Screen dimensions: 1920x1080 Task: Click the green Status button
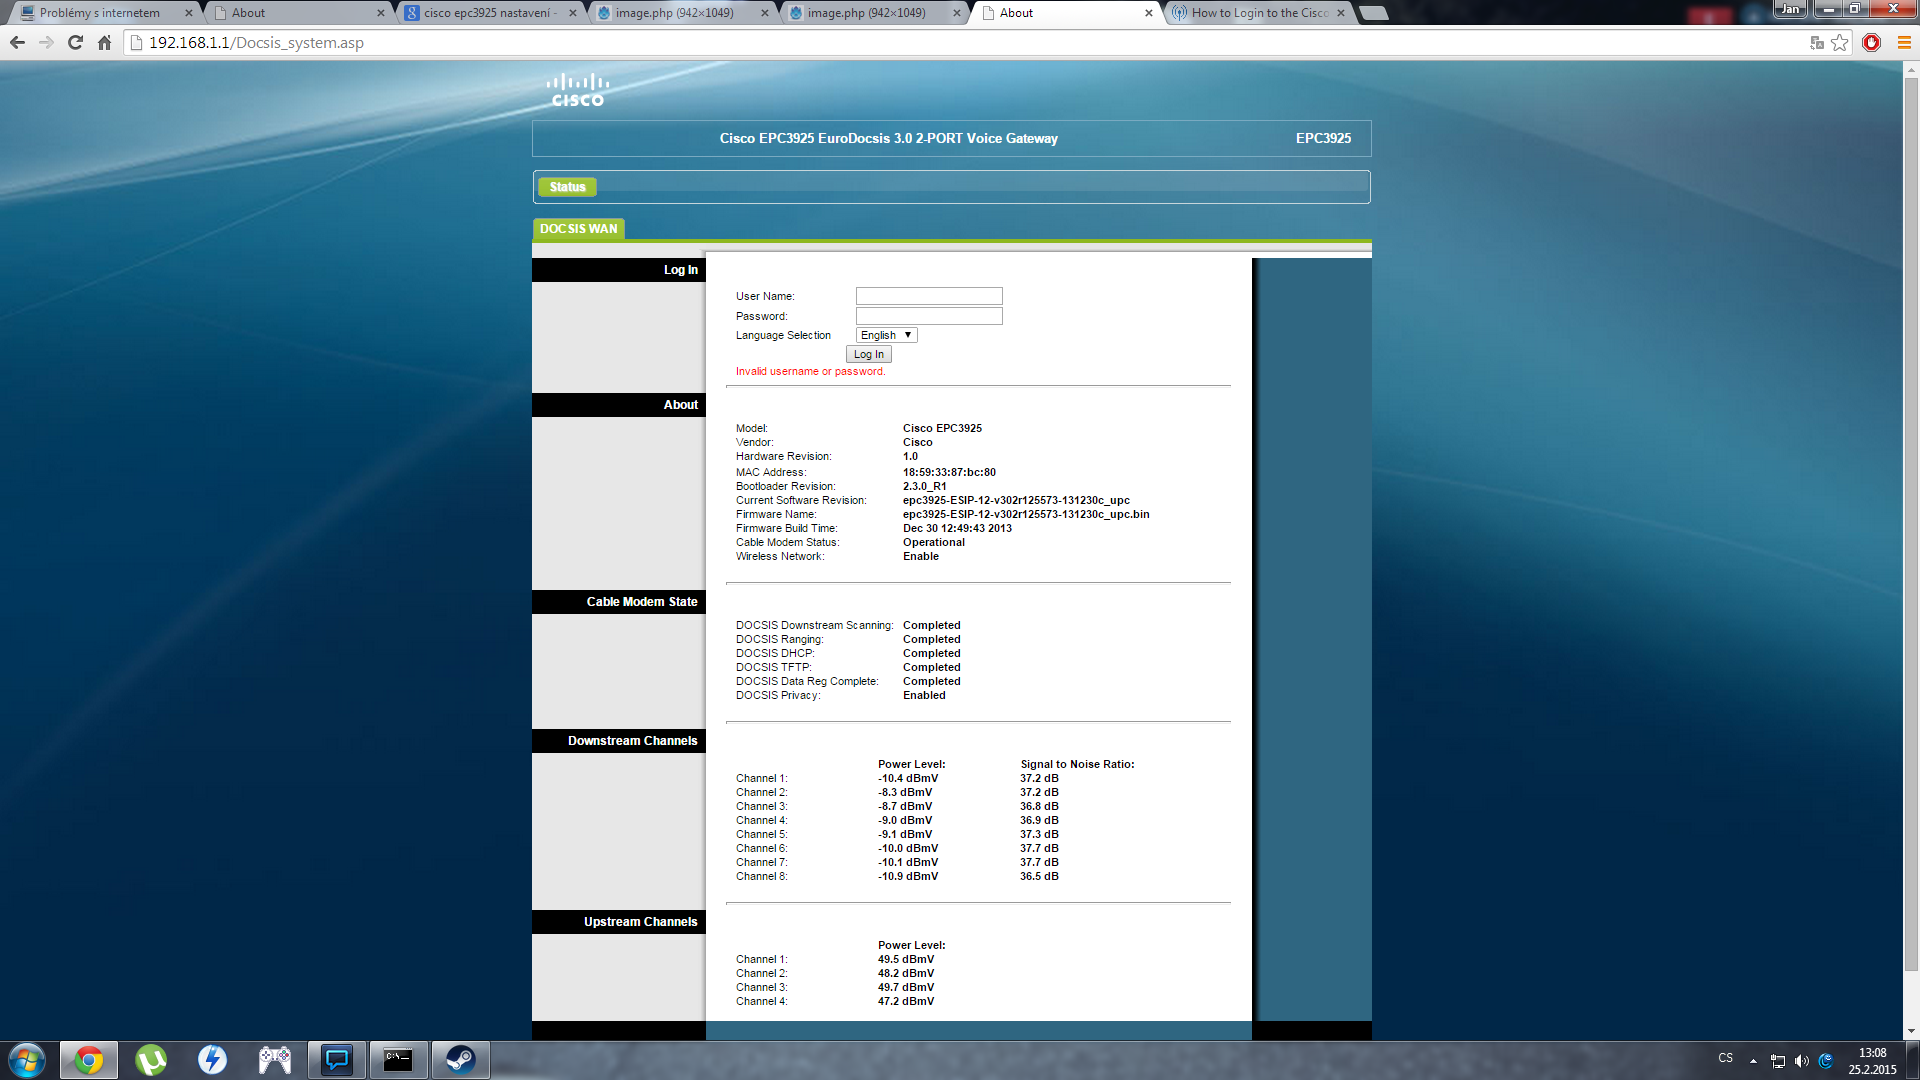pos(567,187)
